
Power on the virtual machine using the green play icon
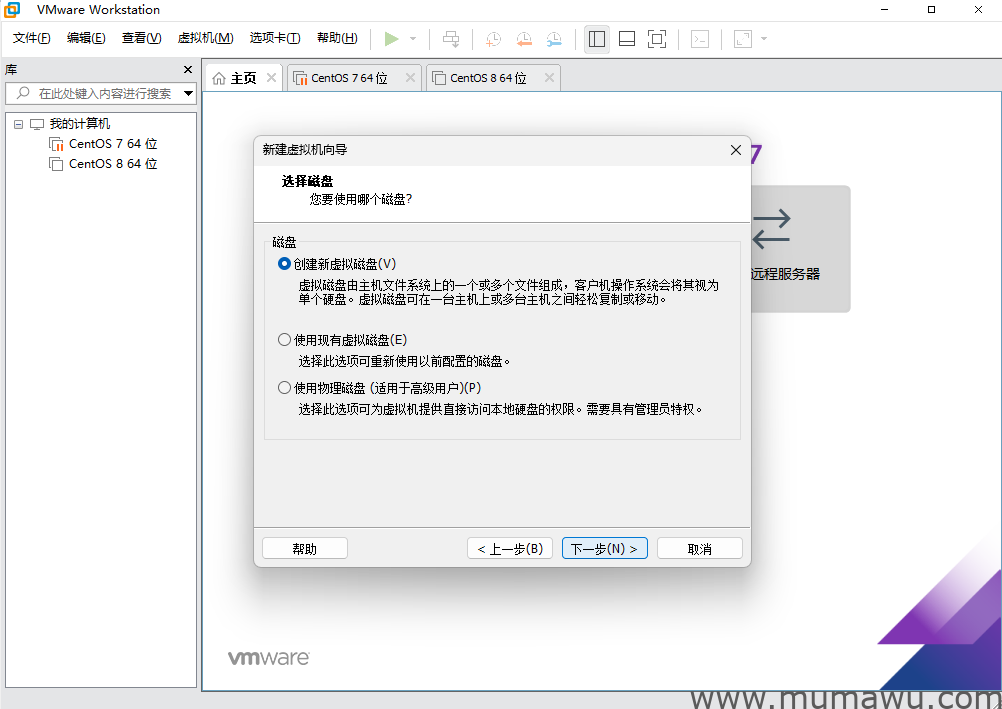click(x=391, y=38)
